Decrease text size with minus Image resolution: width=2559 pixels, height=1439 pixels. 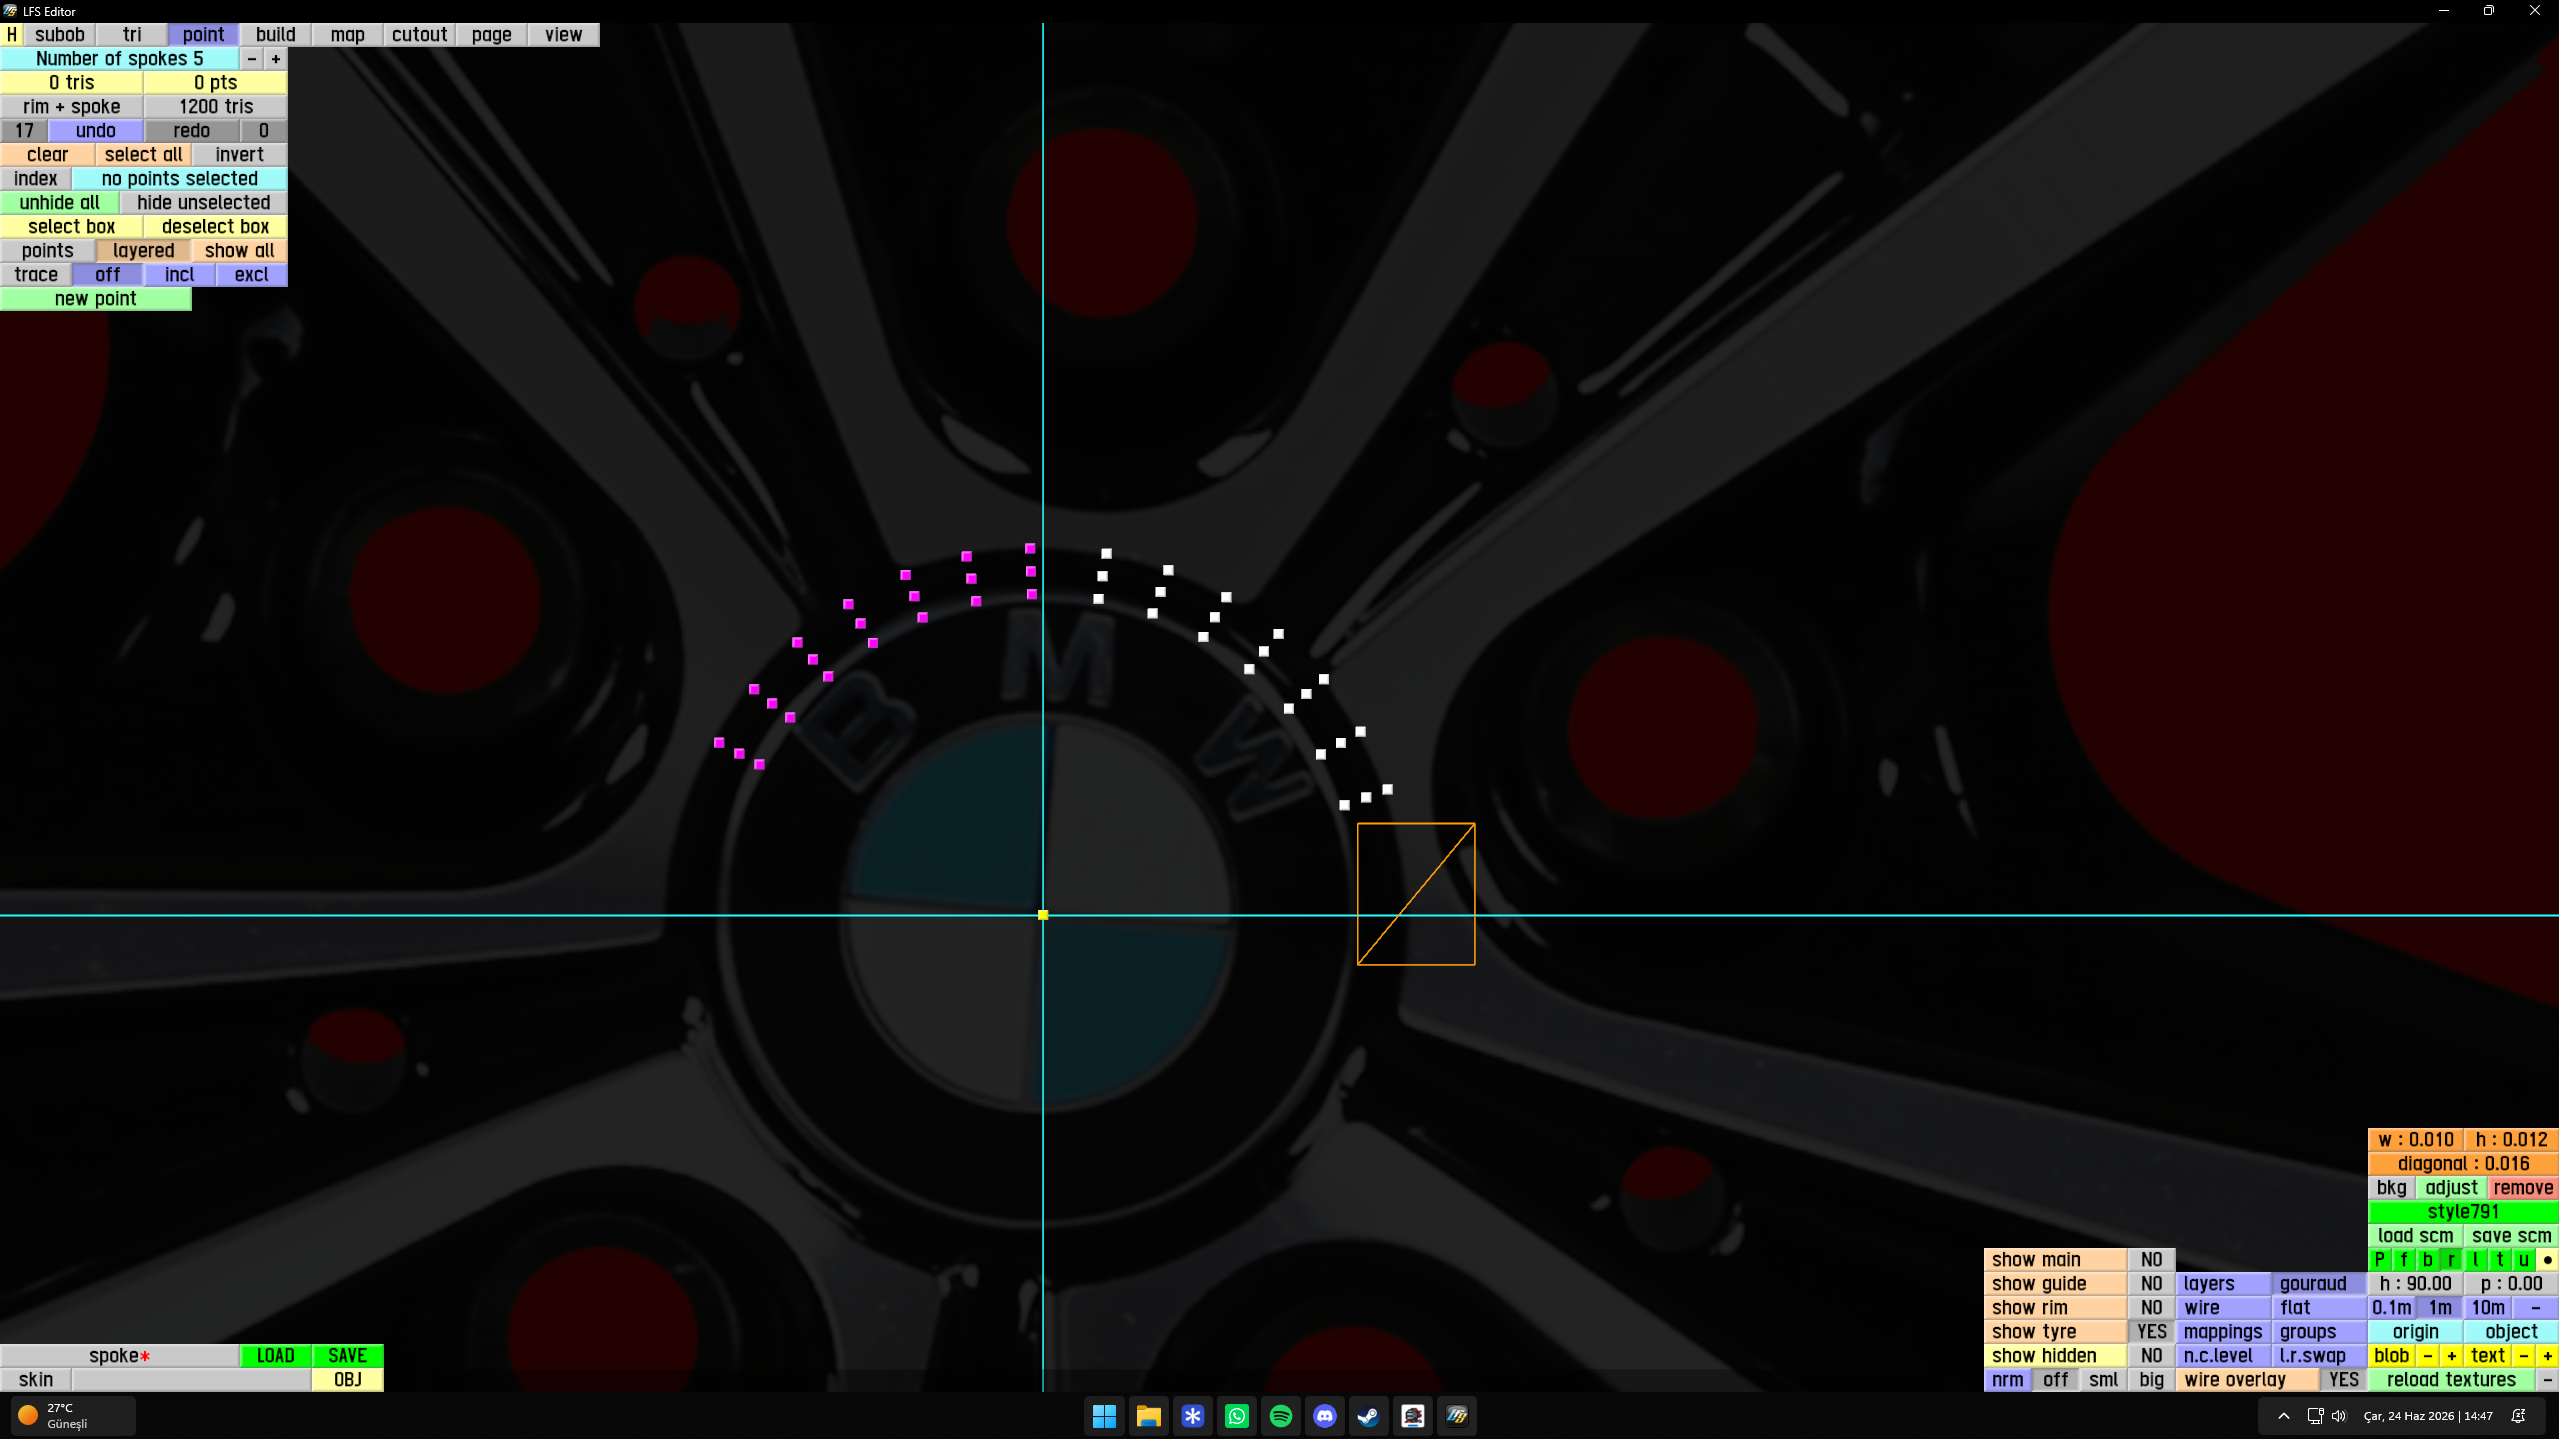tap(2524, 1356)
